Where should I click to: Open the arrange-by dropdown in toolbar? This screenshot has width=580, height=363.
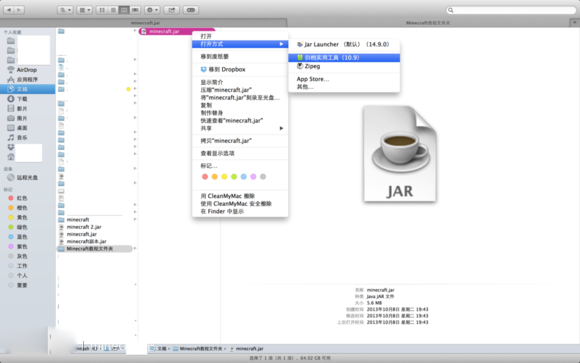(85, 10)
